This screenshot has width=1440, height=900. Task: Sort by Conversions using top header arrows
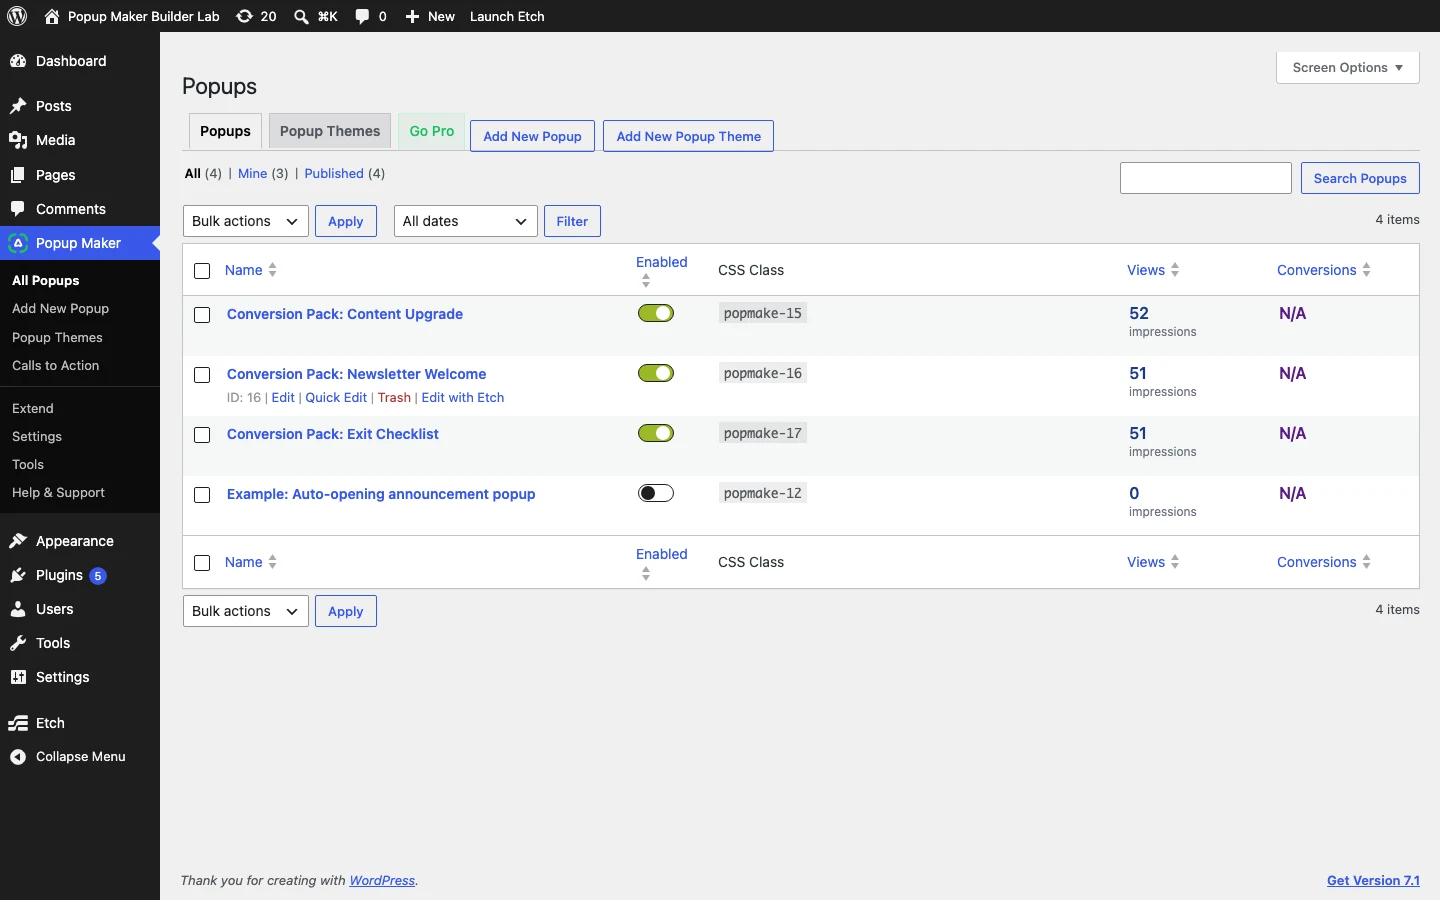[x=1367, y=270]
